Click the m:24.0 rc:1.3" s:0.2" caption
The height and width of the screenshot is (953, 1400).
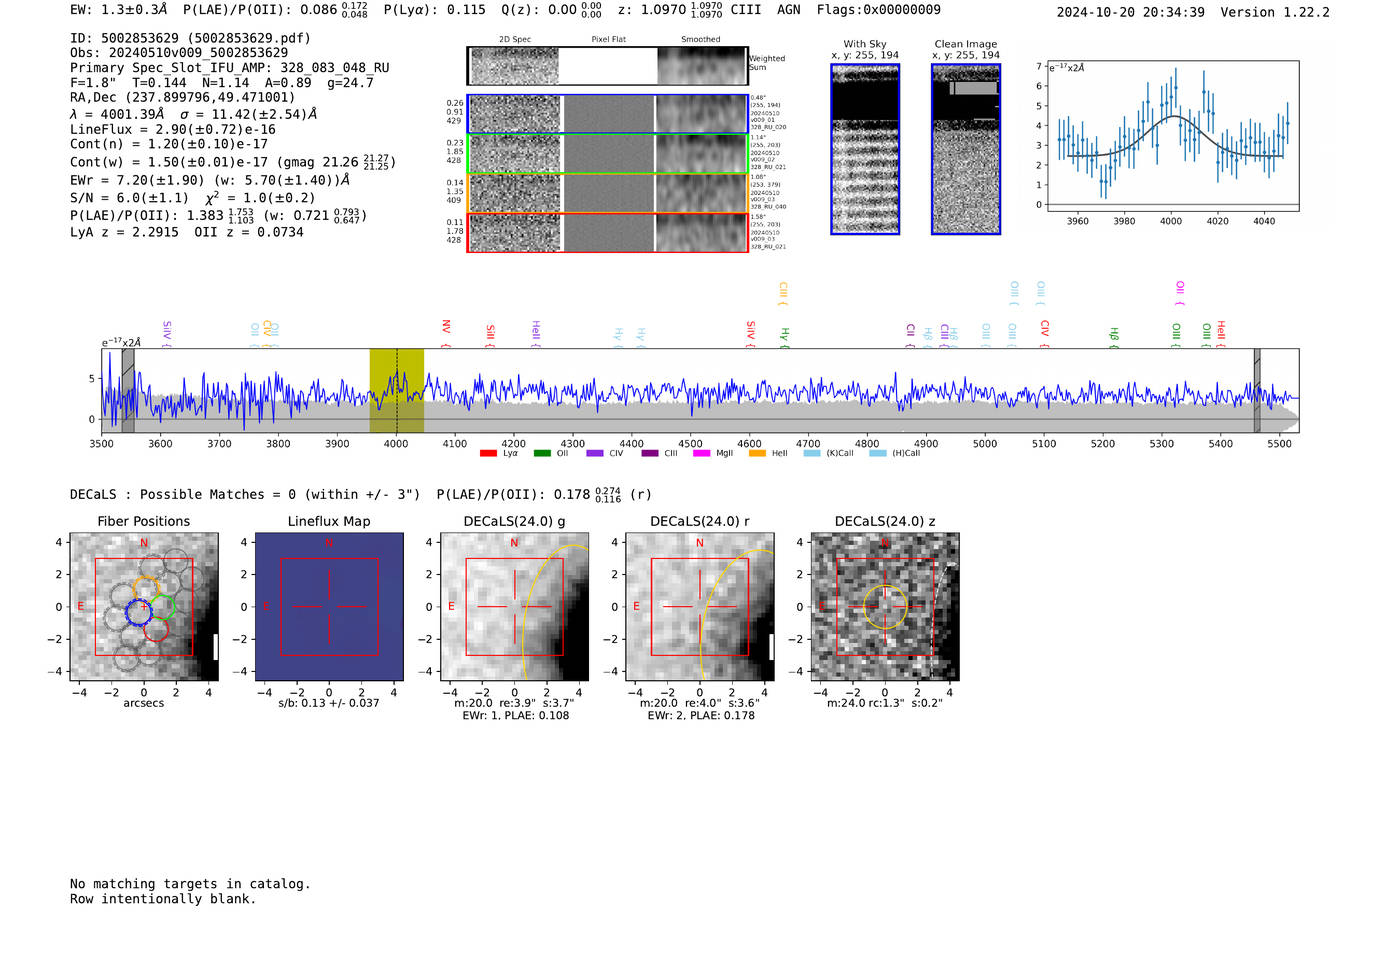click(x=885, y=703)
